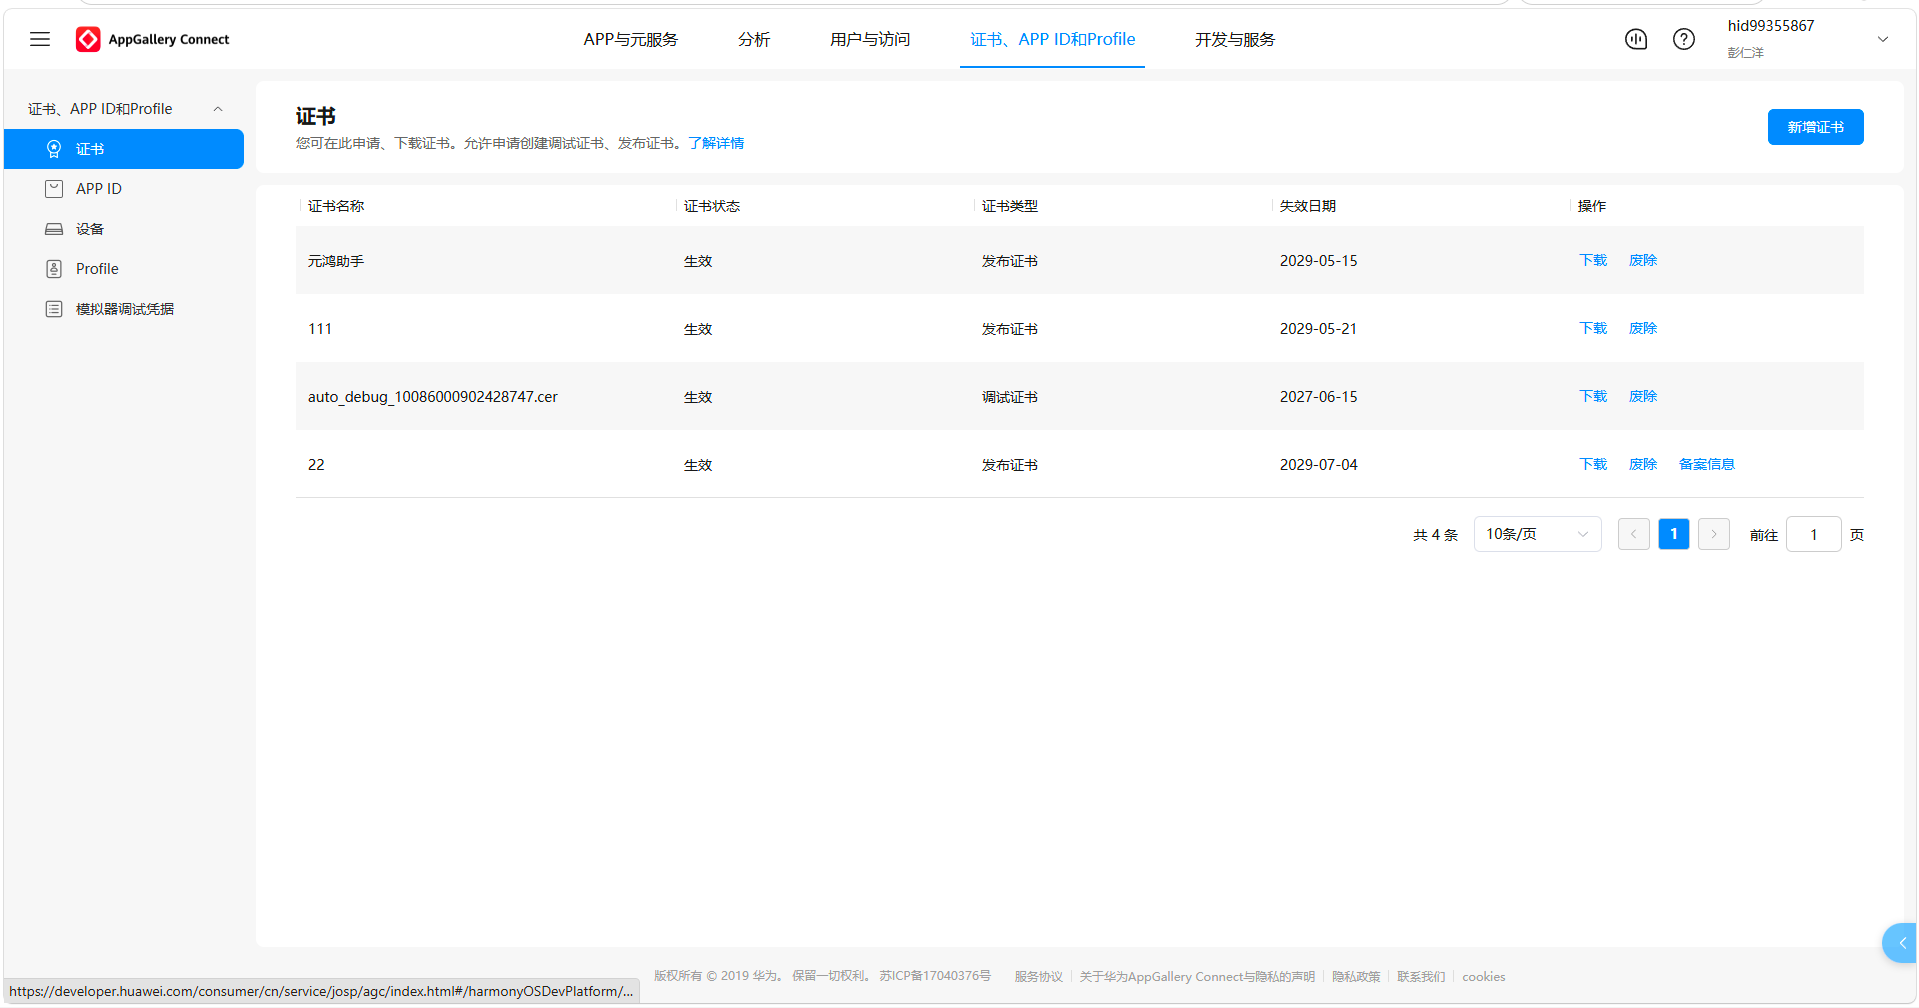Click the 2027-06-15 expiry date

coord(1319,397)
